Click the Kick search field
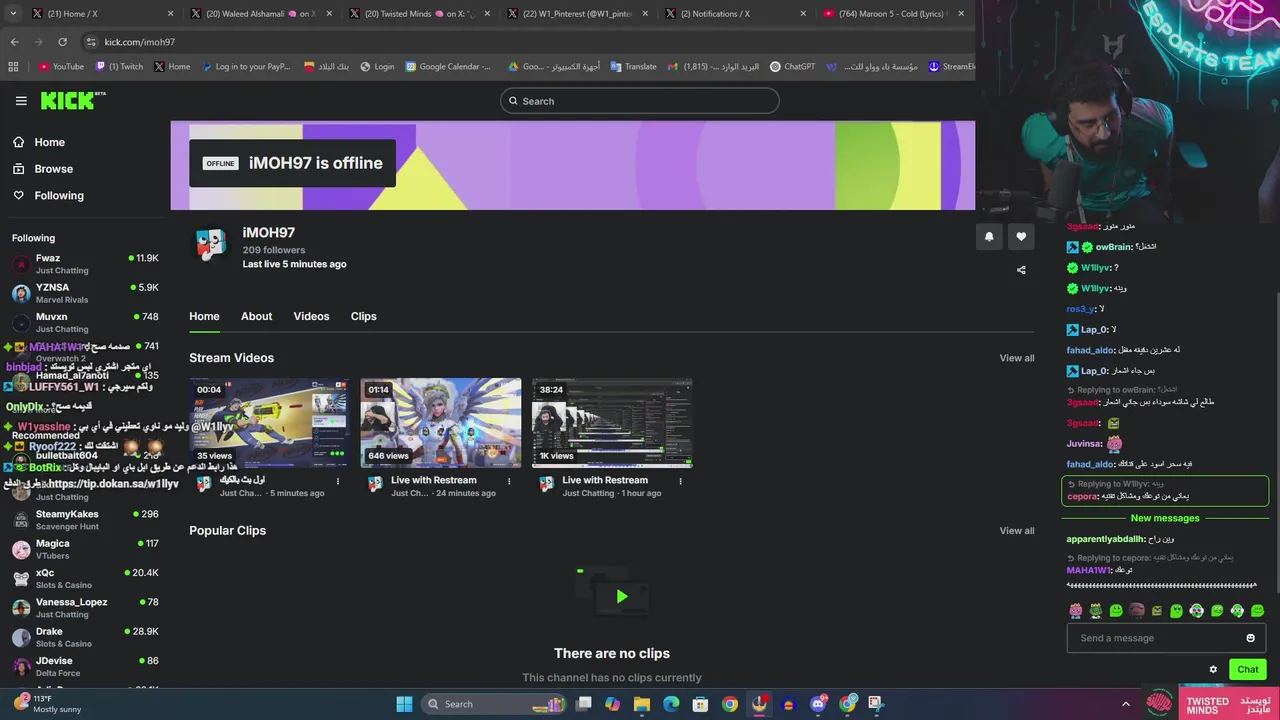This screenshot has width=1280, height=720. 639,101
